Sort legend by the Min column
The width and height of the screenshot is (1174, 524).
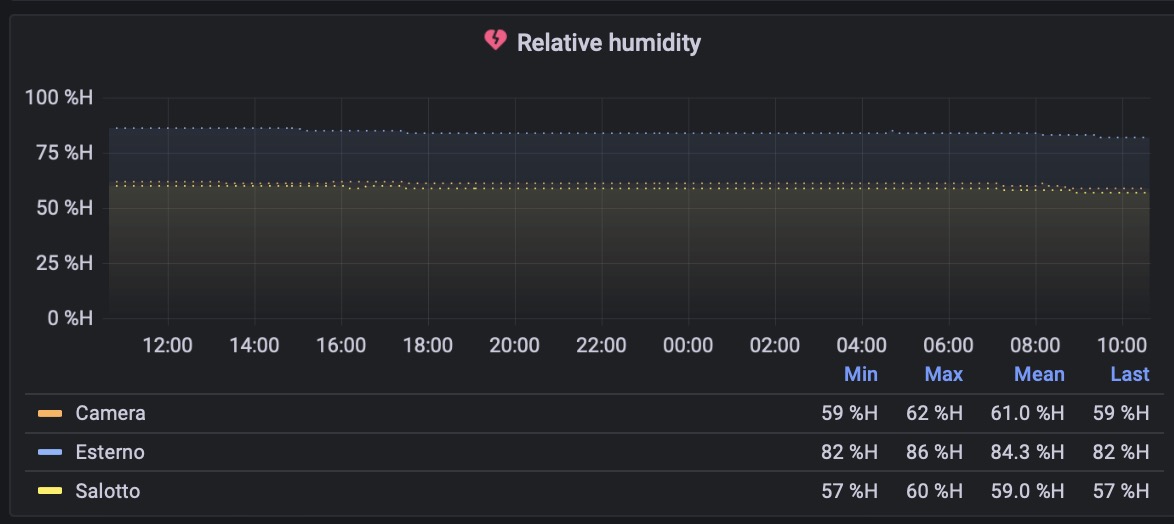click(x=860, y=374)
